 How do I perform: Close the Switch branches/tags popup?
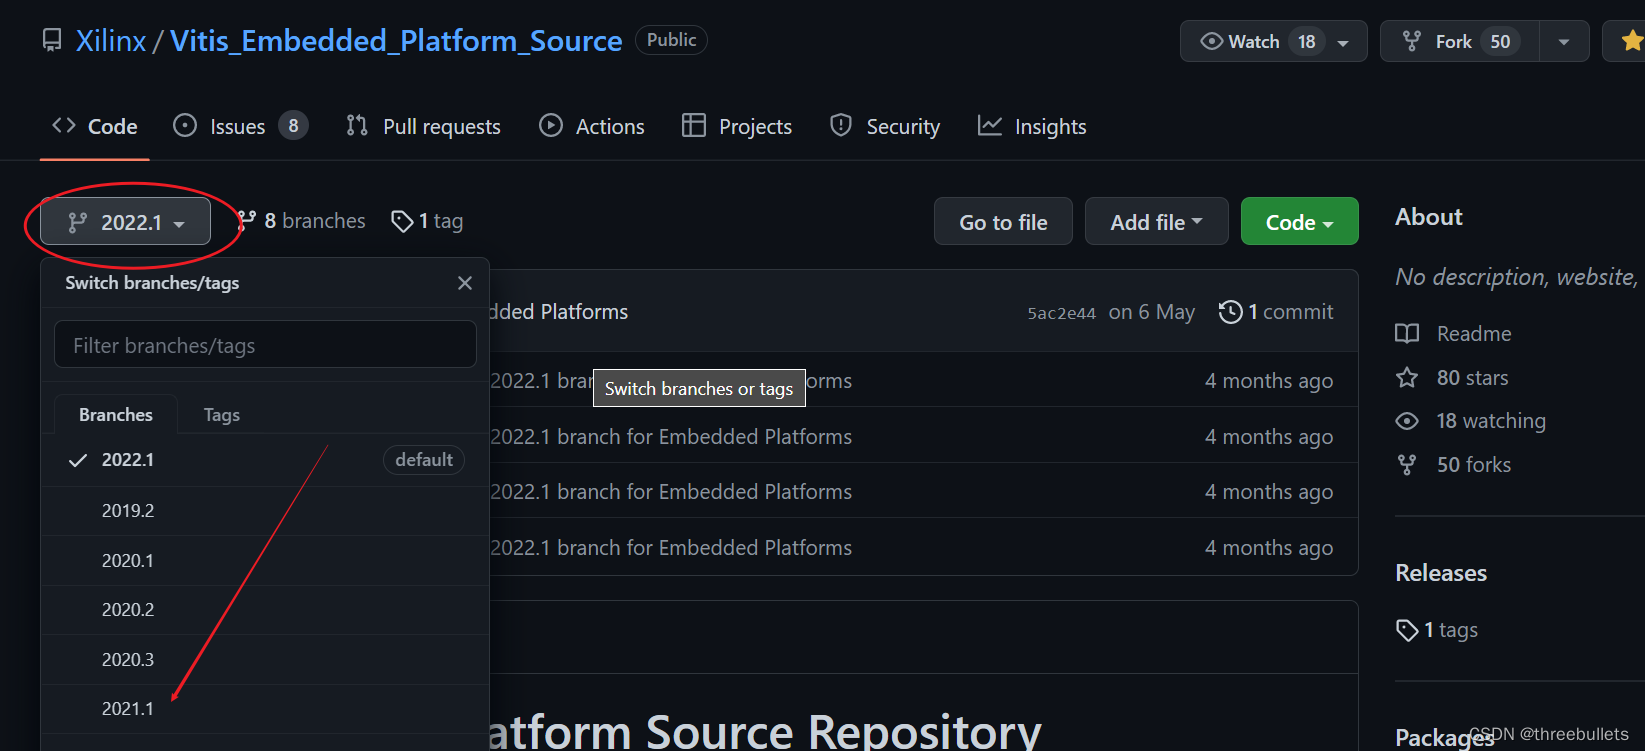click(465, 283)
